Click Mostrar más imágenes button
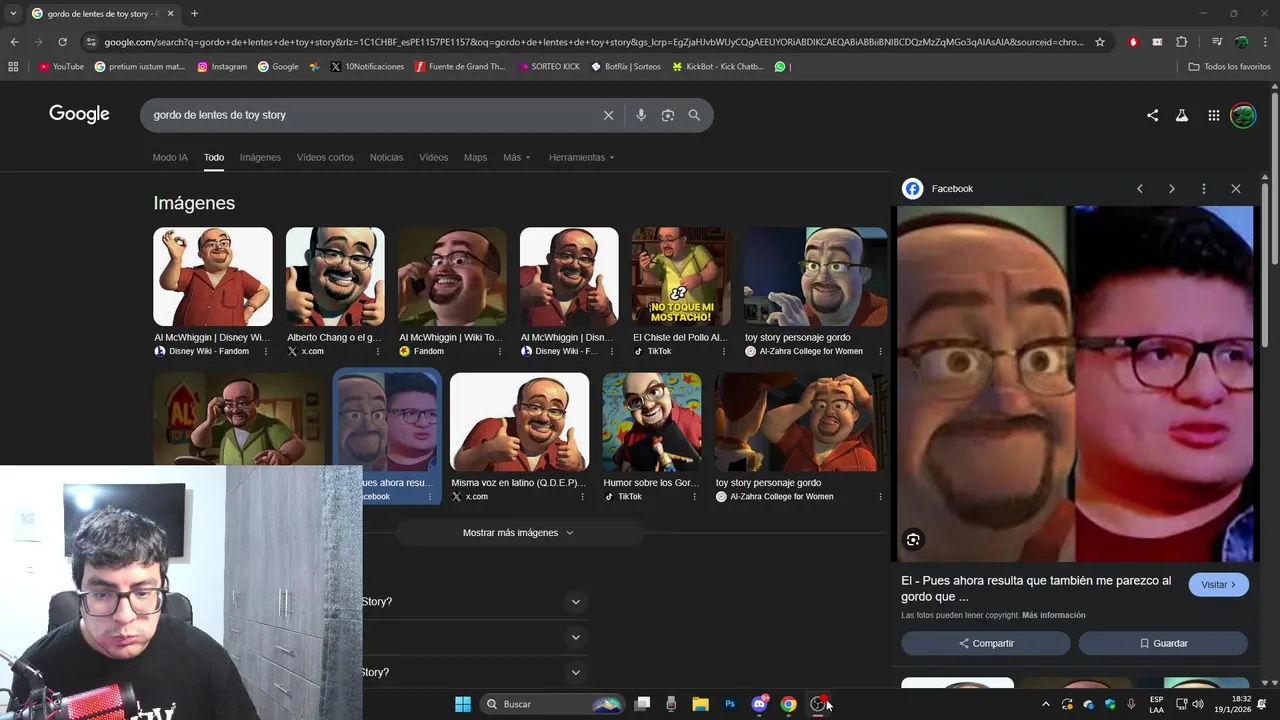 pos(518,533)
